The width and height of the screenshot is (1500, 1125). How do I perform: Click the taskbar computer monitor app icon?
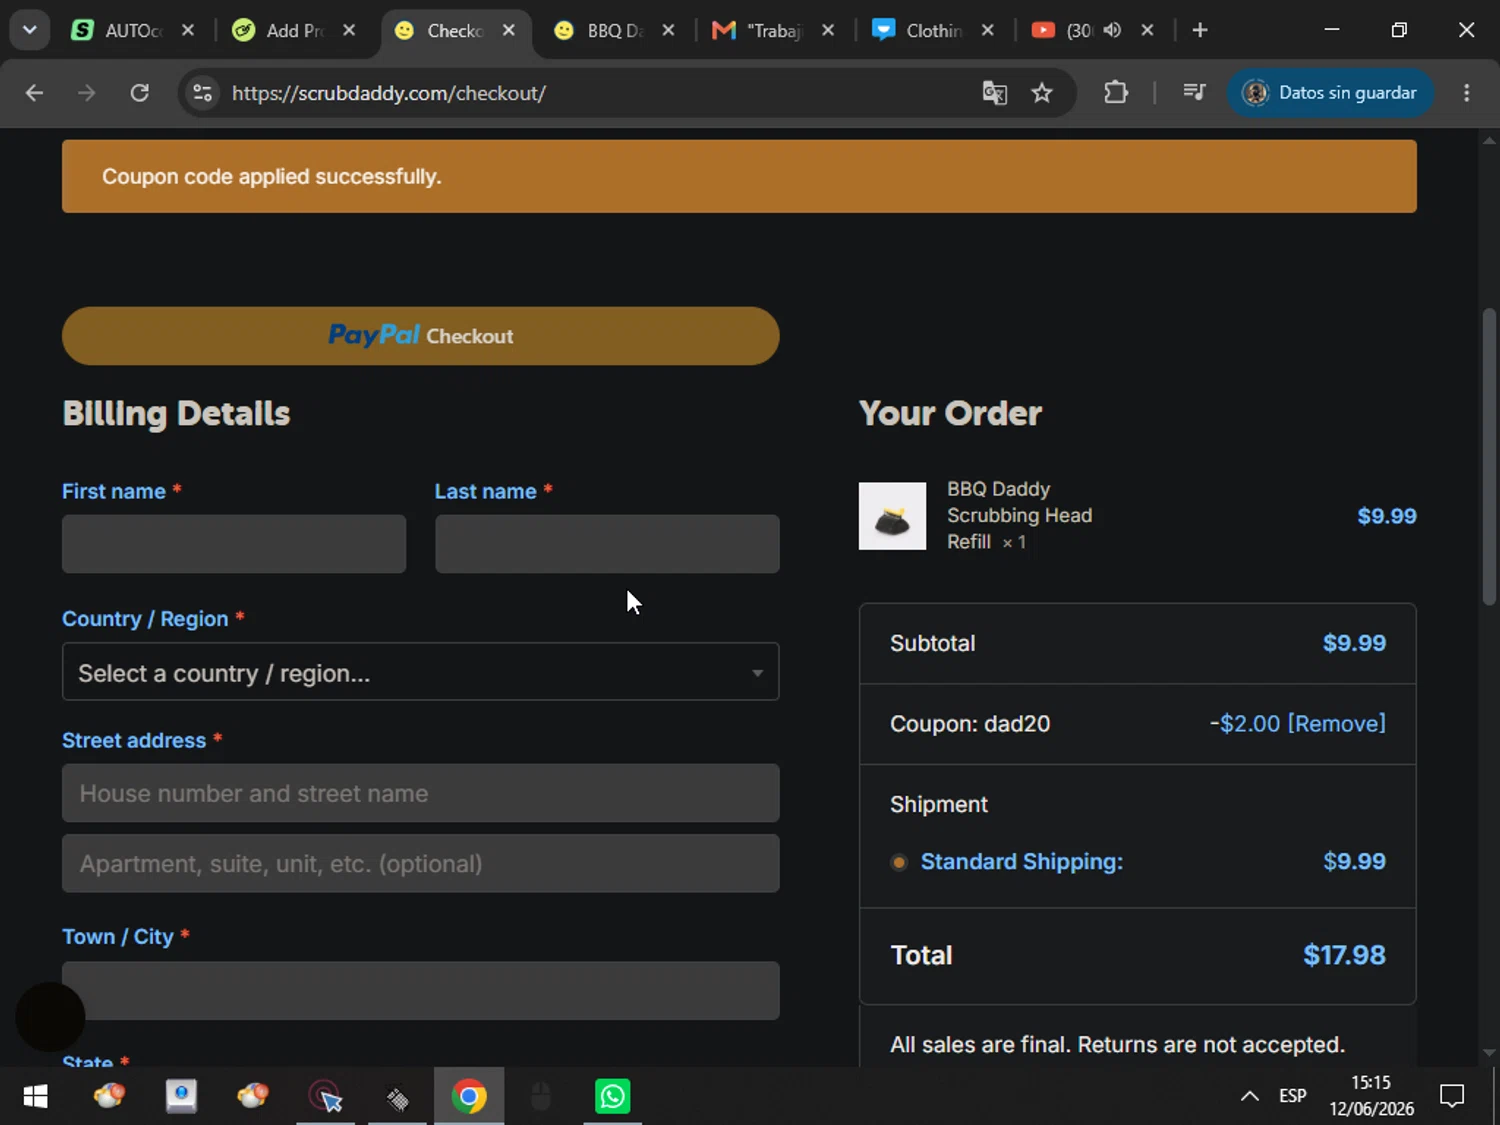tap(181, 1097)
